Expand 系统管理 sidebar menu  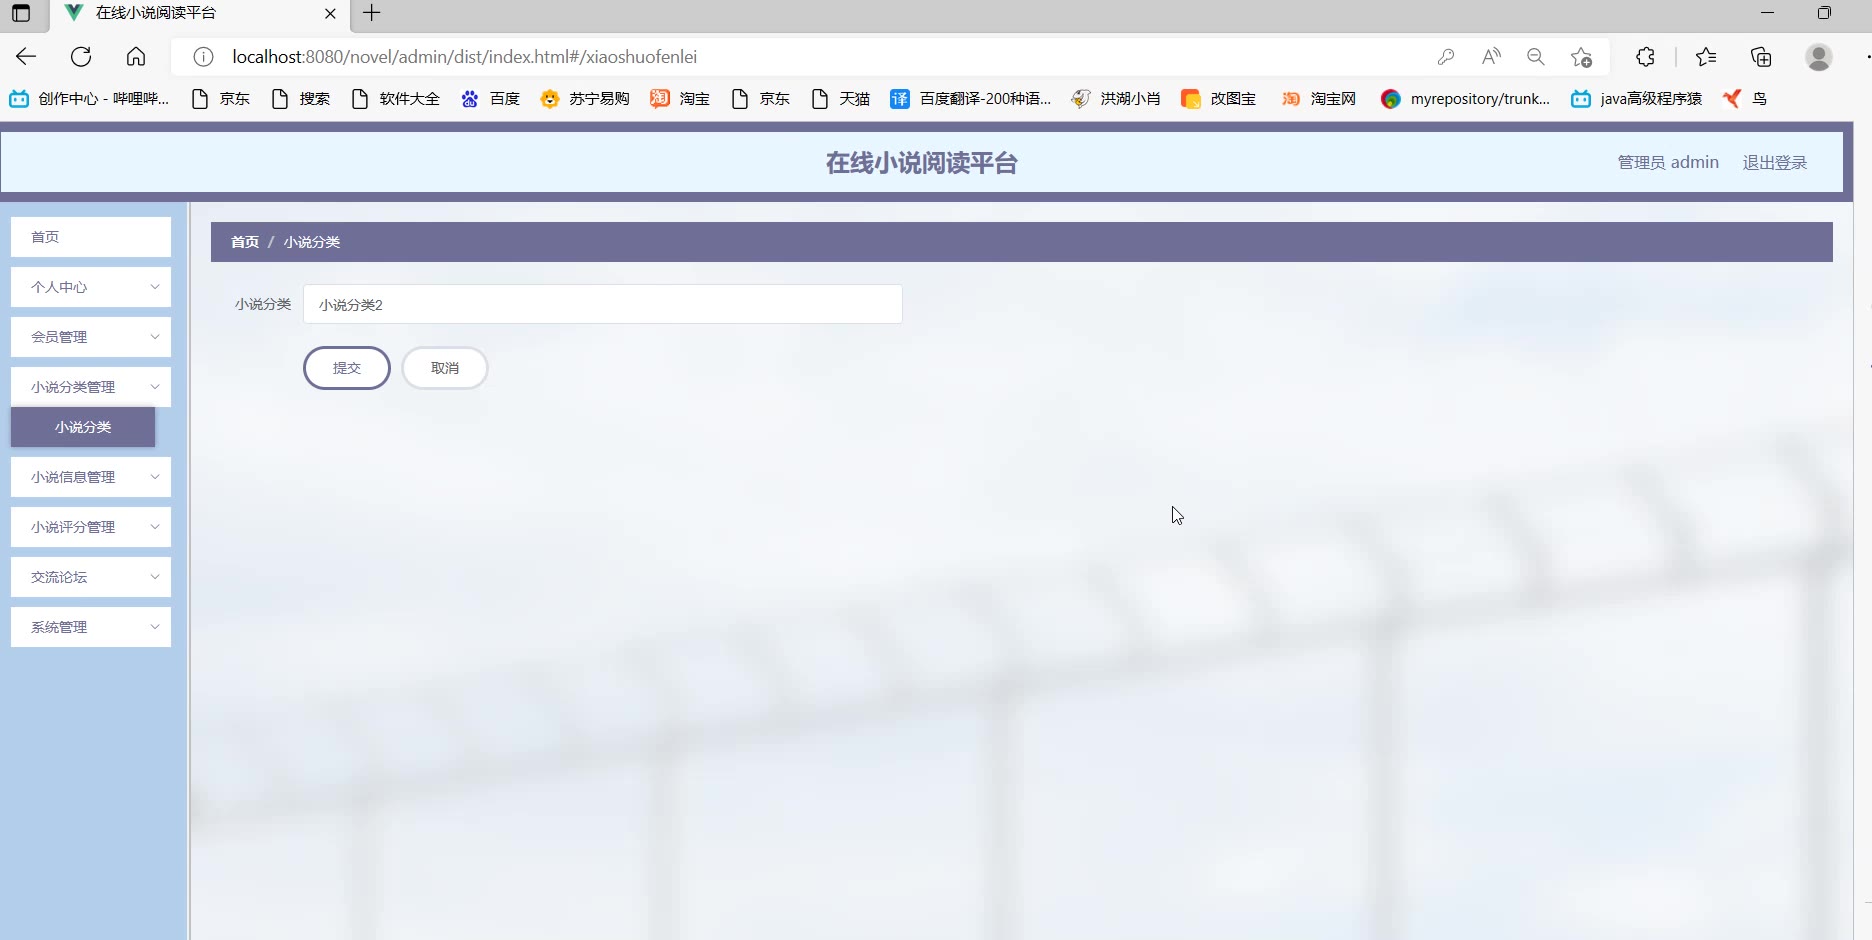point(91,627)
